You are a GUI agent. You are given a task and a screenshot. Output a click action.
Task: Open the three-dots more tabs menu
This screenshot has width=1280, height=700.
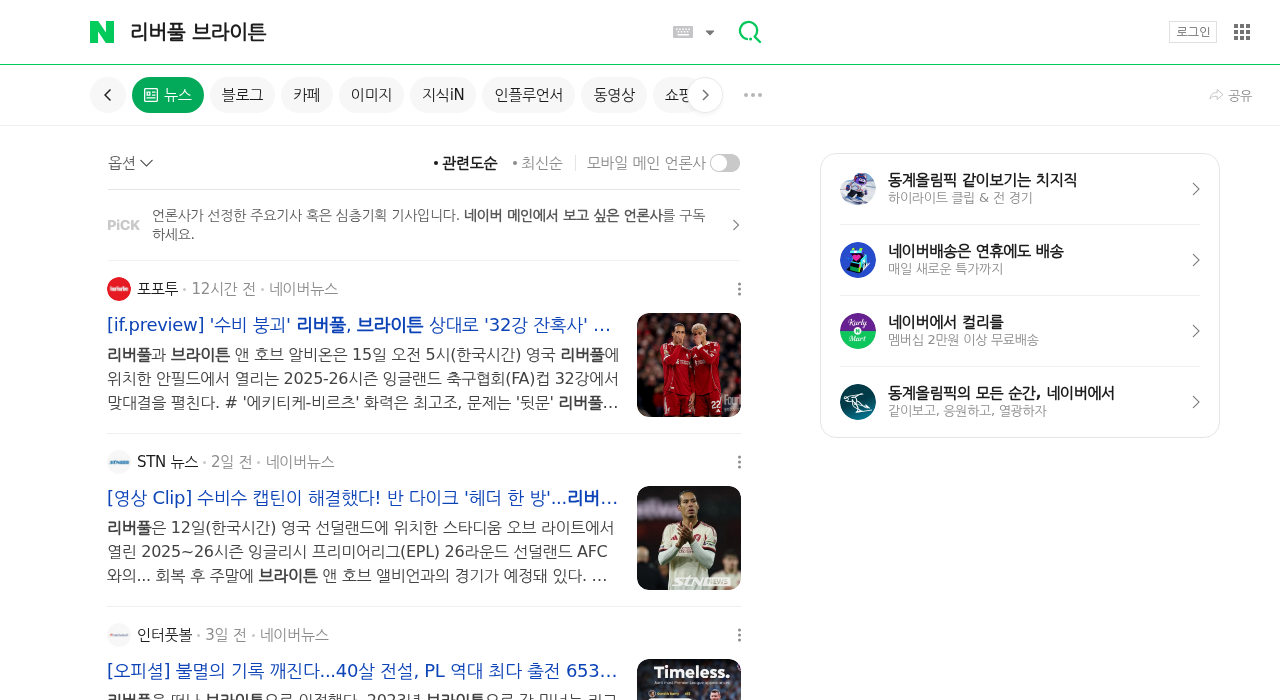pos(753,95)
